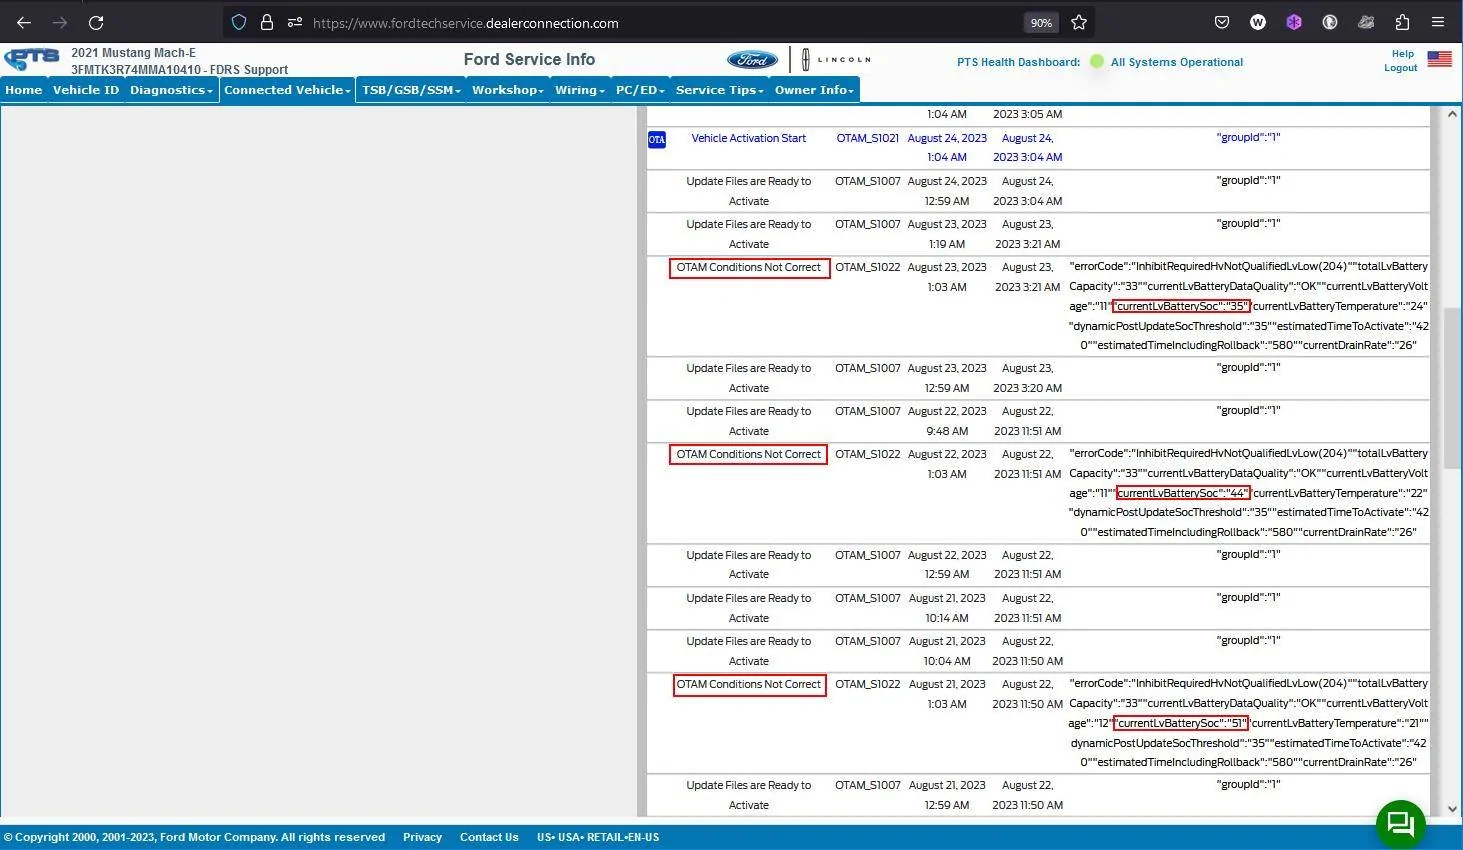1463x850 pixels.
Task: Click the scrollbar up arrow
Action: (x=1452, y=114)
